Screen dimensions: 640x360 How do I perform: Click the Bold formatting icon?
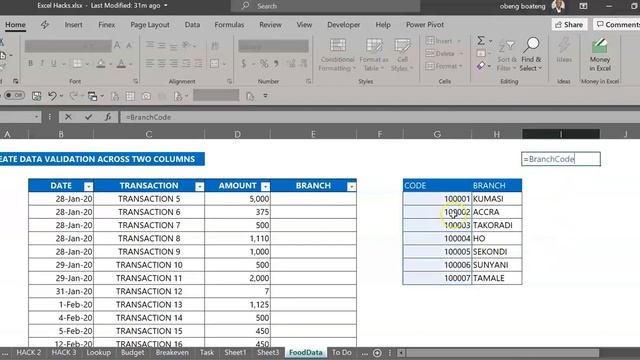[31, 63]
